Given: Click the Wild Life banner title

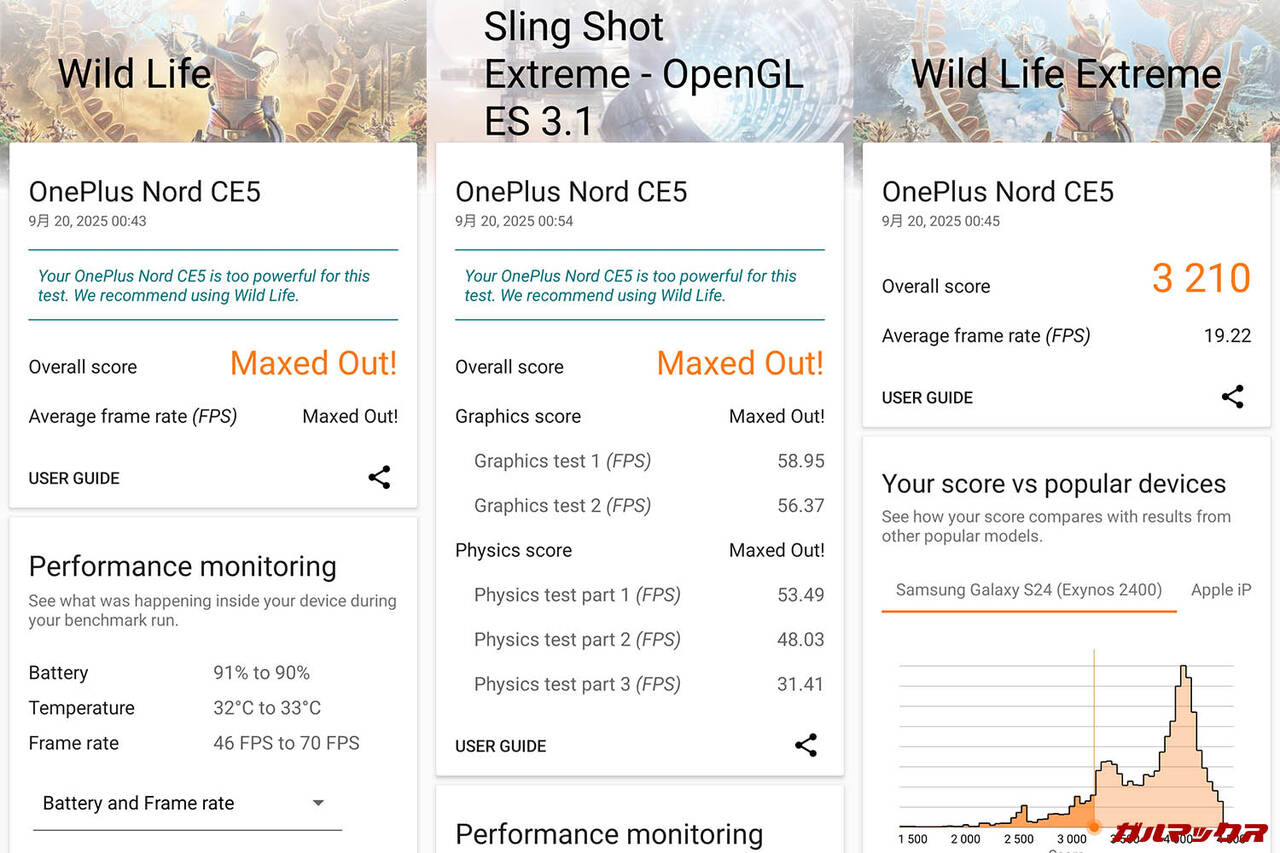Looking at the screenshot, I should coord(135,74).
